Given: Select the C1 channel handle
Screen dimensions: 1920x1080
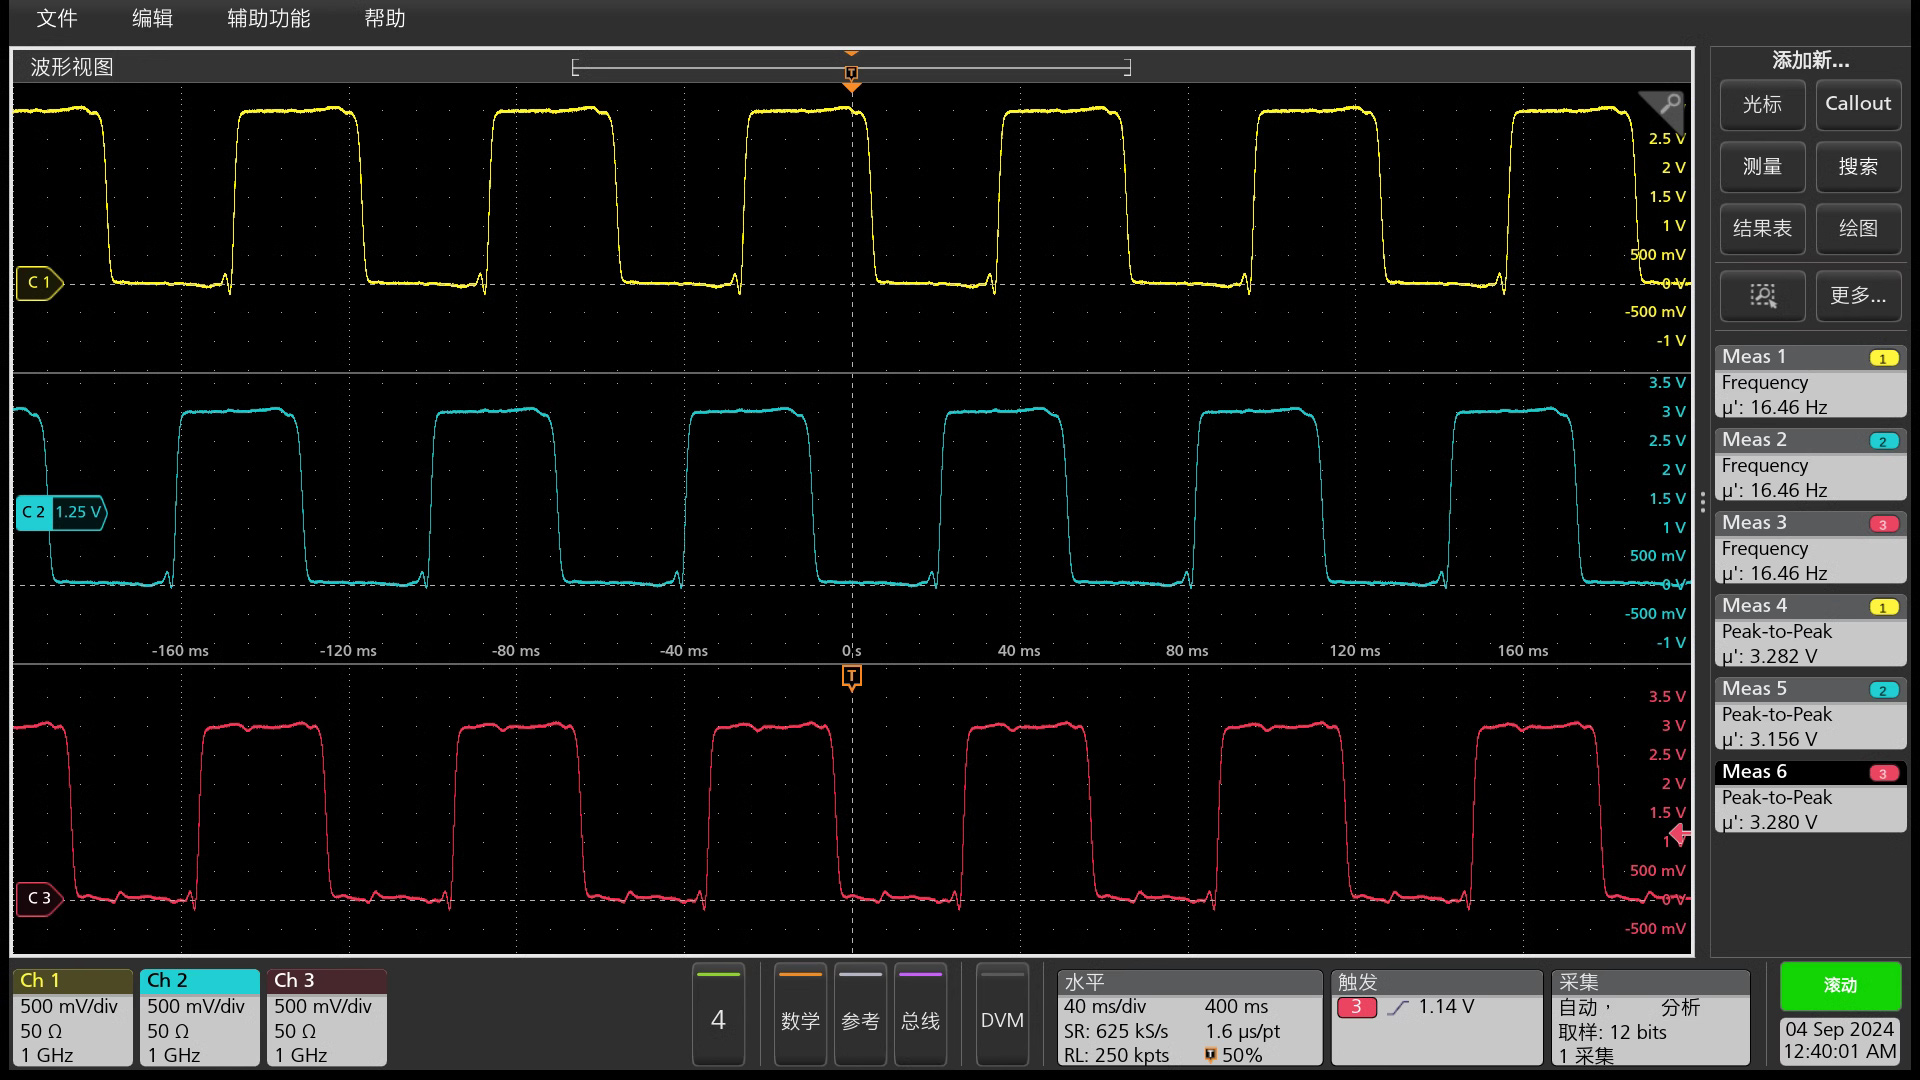Looking at the screenshot, I should pyautogui.click(x=39, y=283).
